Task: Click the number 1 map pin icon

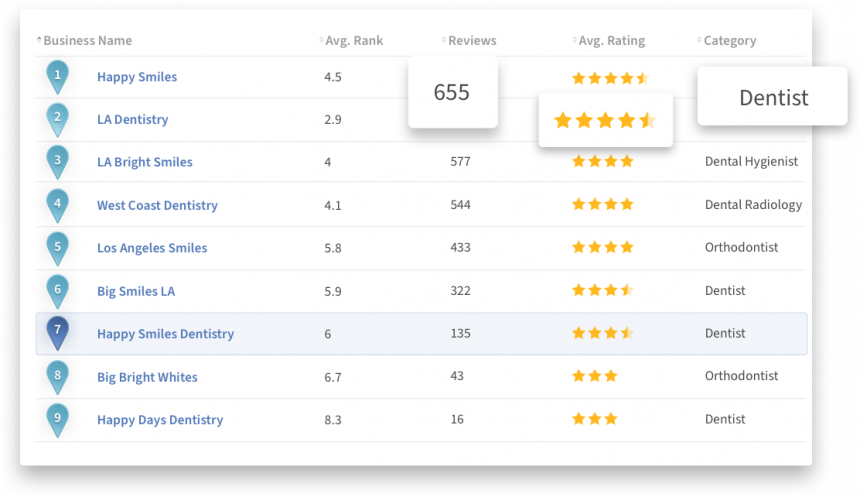Action: [x=58, y=75]
